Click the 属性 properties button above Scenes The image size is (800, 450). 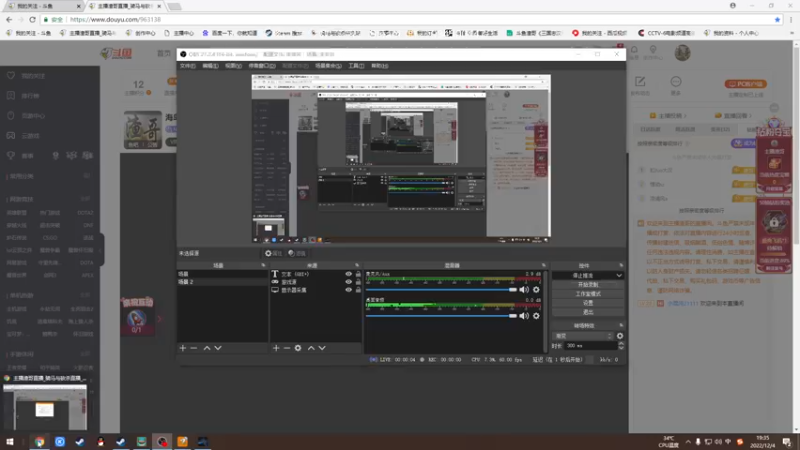pyautogui.click(x=273, y=253)
